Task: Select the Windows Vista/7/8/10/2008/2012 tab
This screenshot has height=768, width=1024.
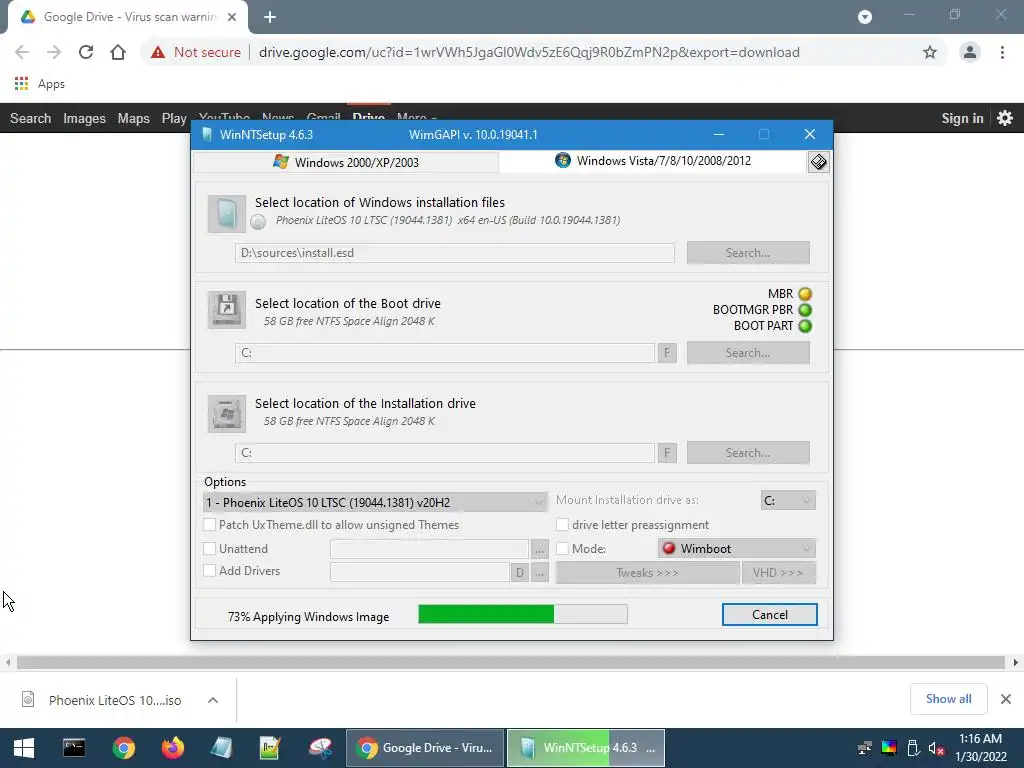Action: 653,161
